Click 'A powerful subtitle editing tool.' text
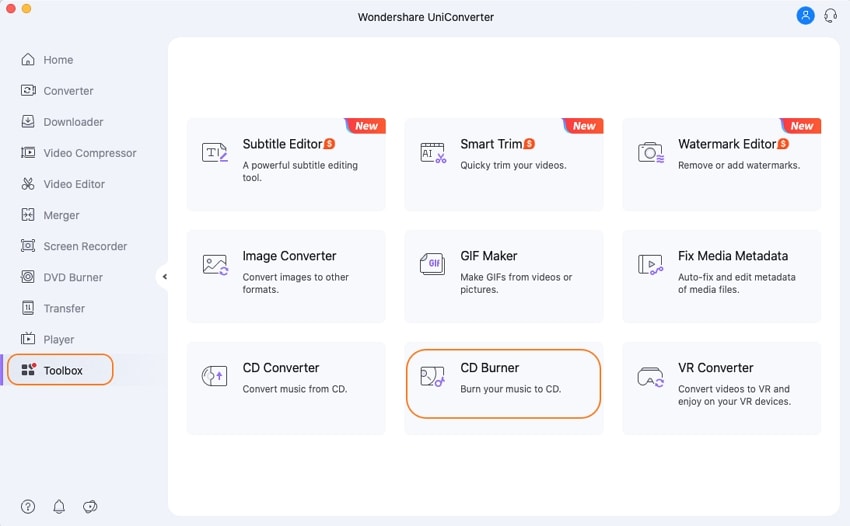The width and height of the screenshot is (850, 526). 300,171
